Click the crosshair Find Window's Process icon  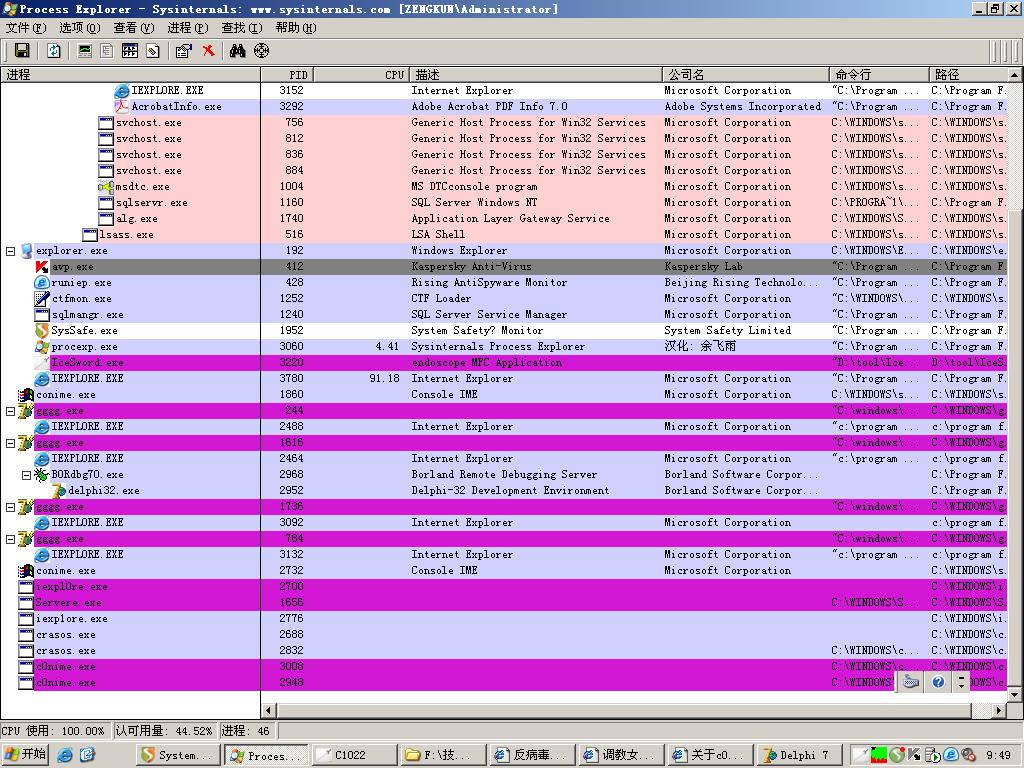(261, 51)
